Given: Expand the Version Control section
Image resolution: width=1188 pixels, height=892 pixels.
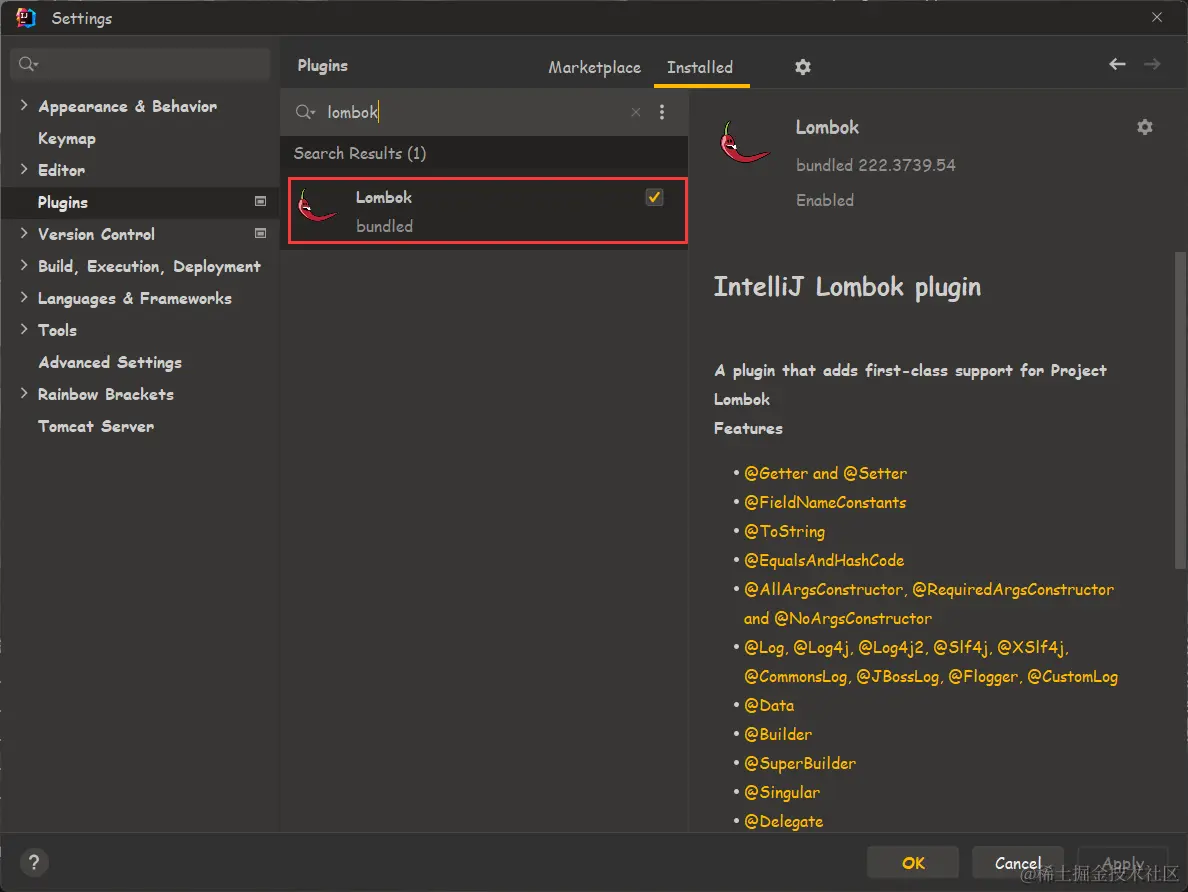Looking at the screenshot, I should tap(23, 233).
